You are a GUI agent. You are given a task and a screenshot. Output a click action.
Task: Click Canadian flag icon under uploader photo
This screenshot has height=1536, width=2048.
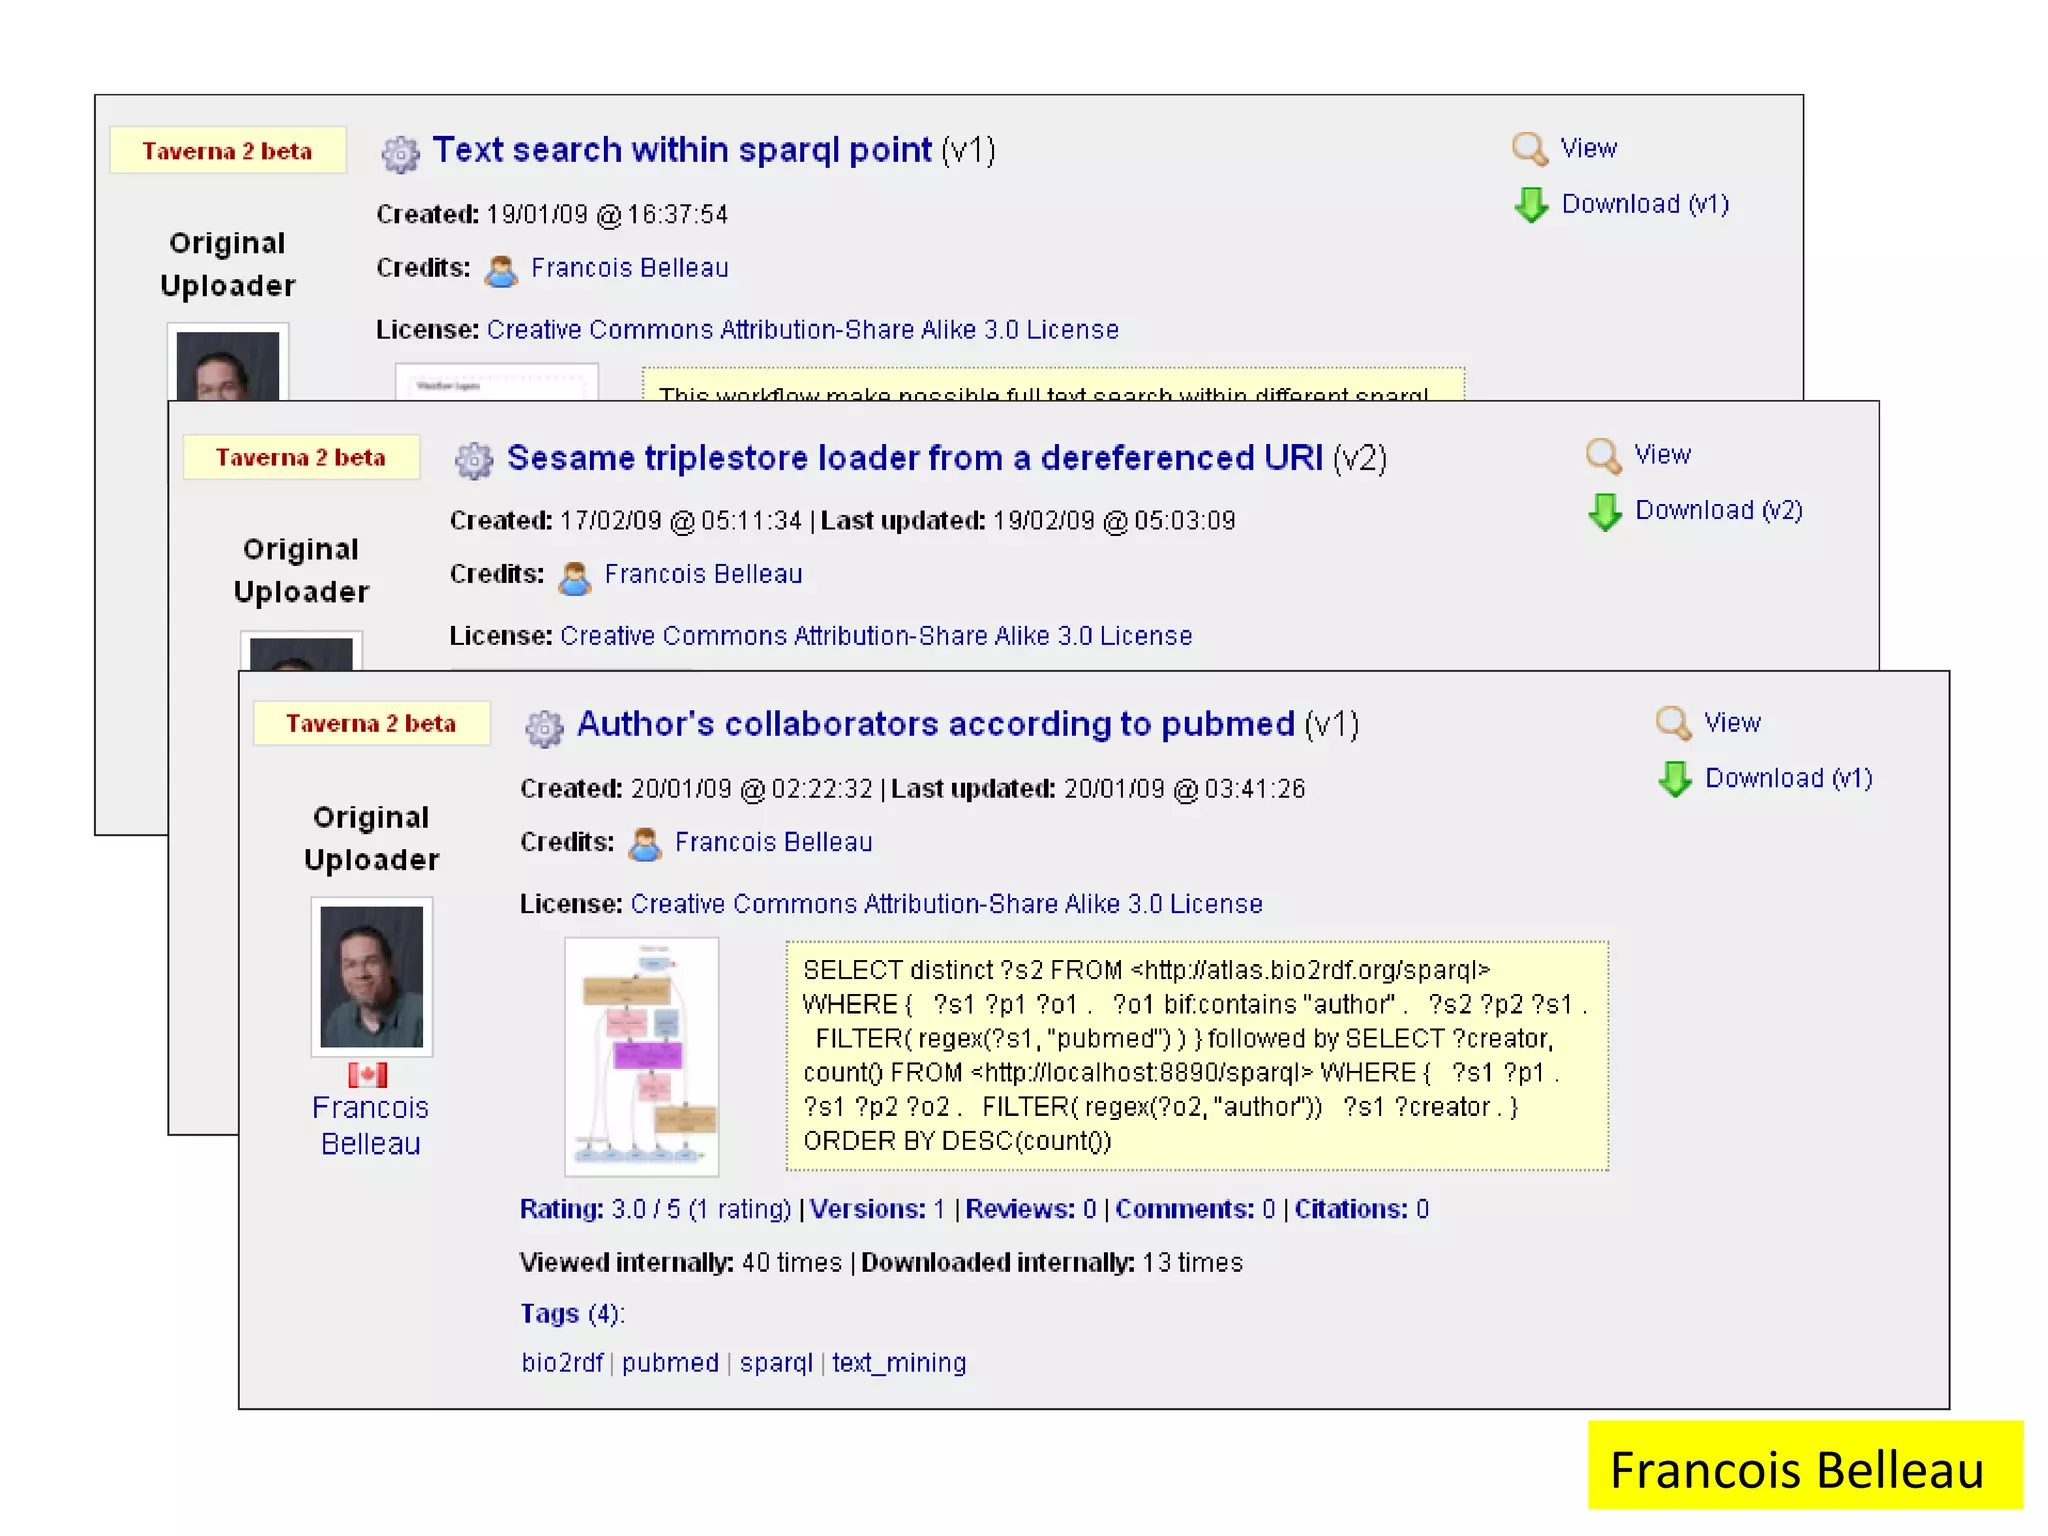point(368,1075)
